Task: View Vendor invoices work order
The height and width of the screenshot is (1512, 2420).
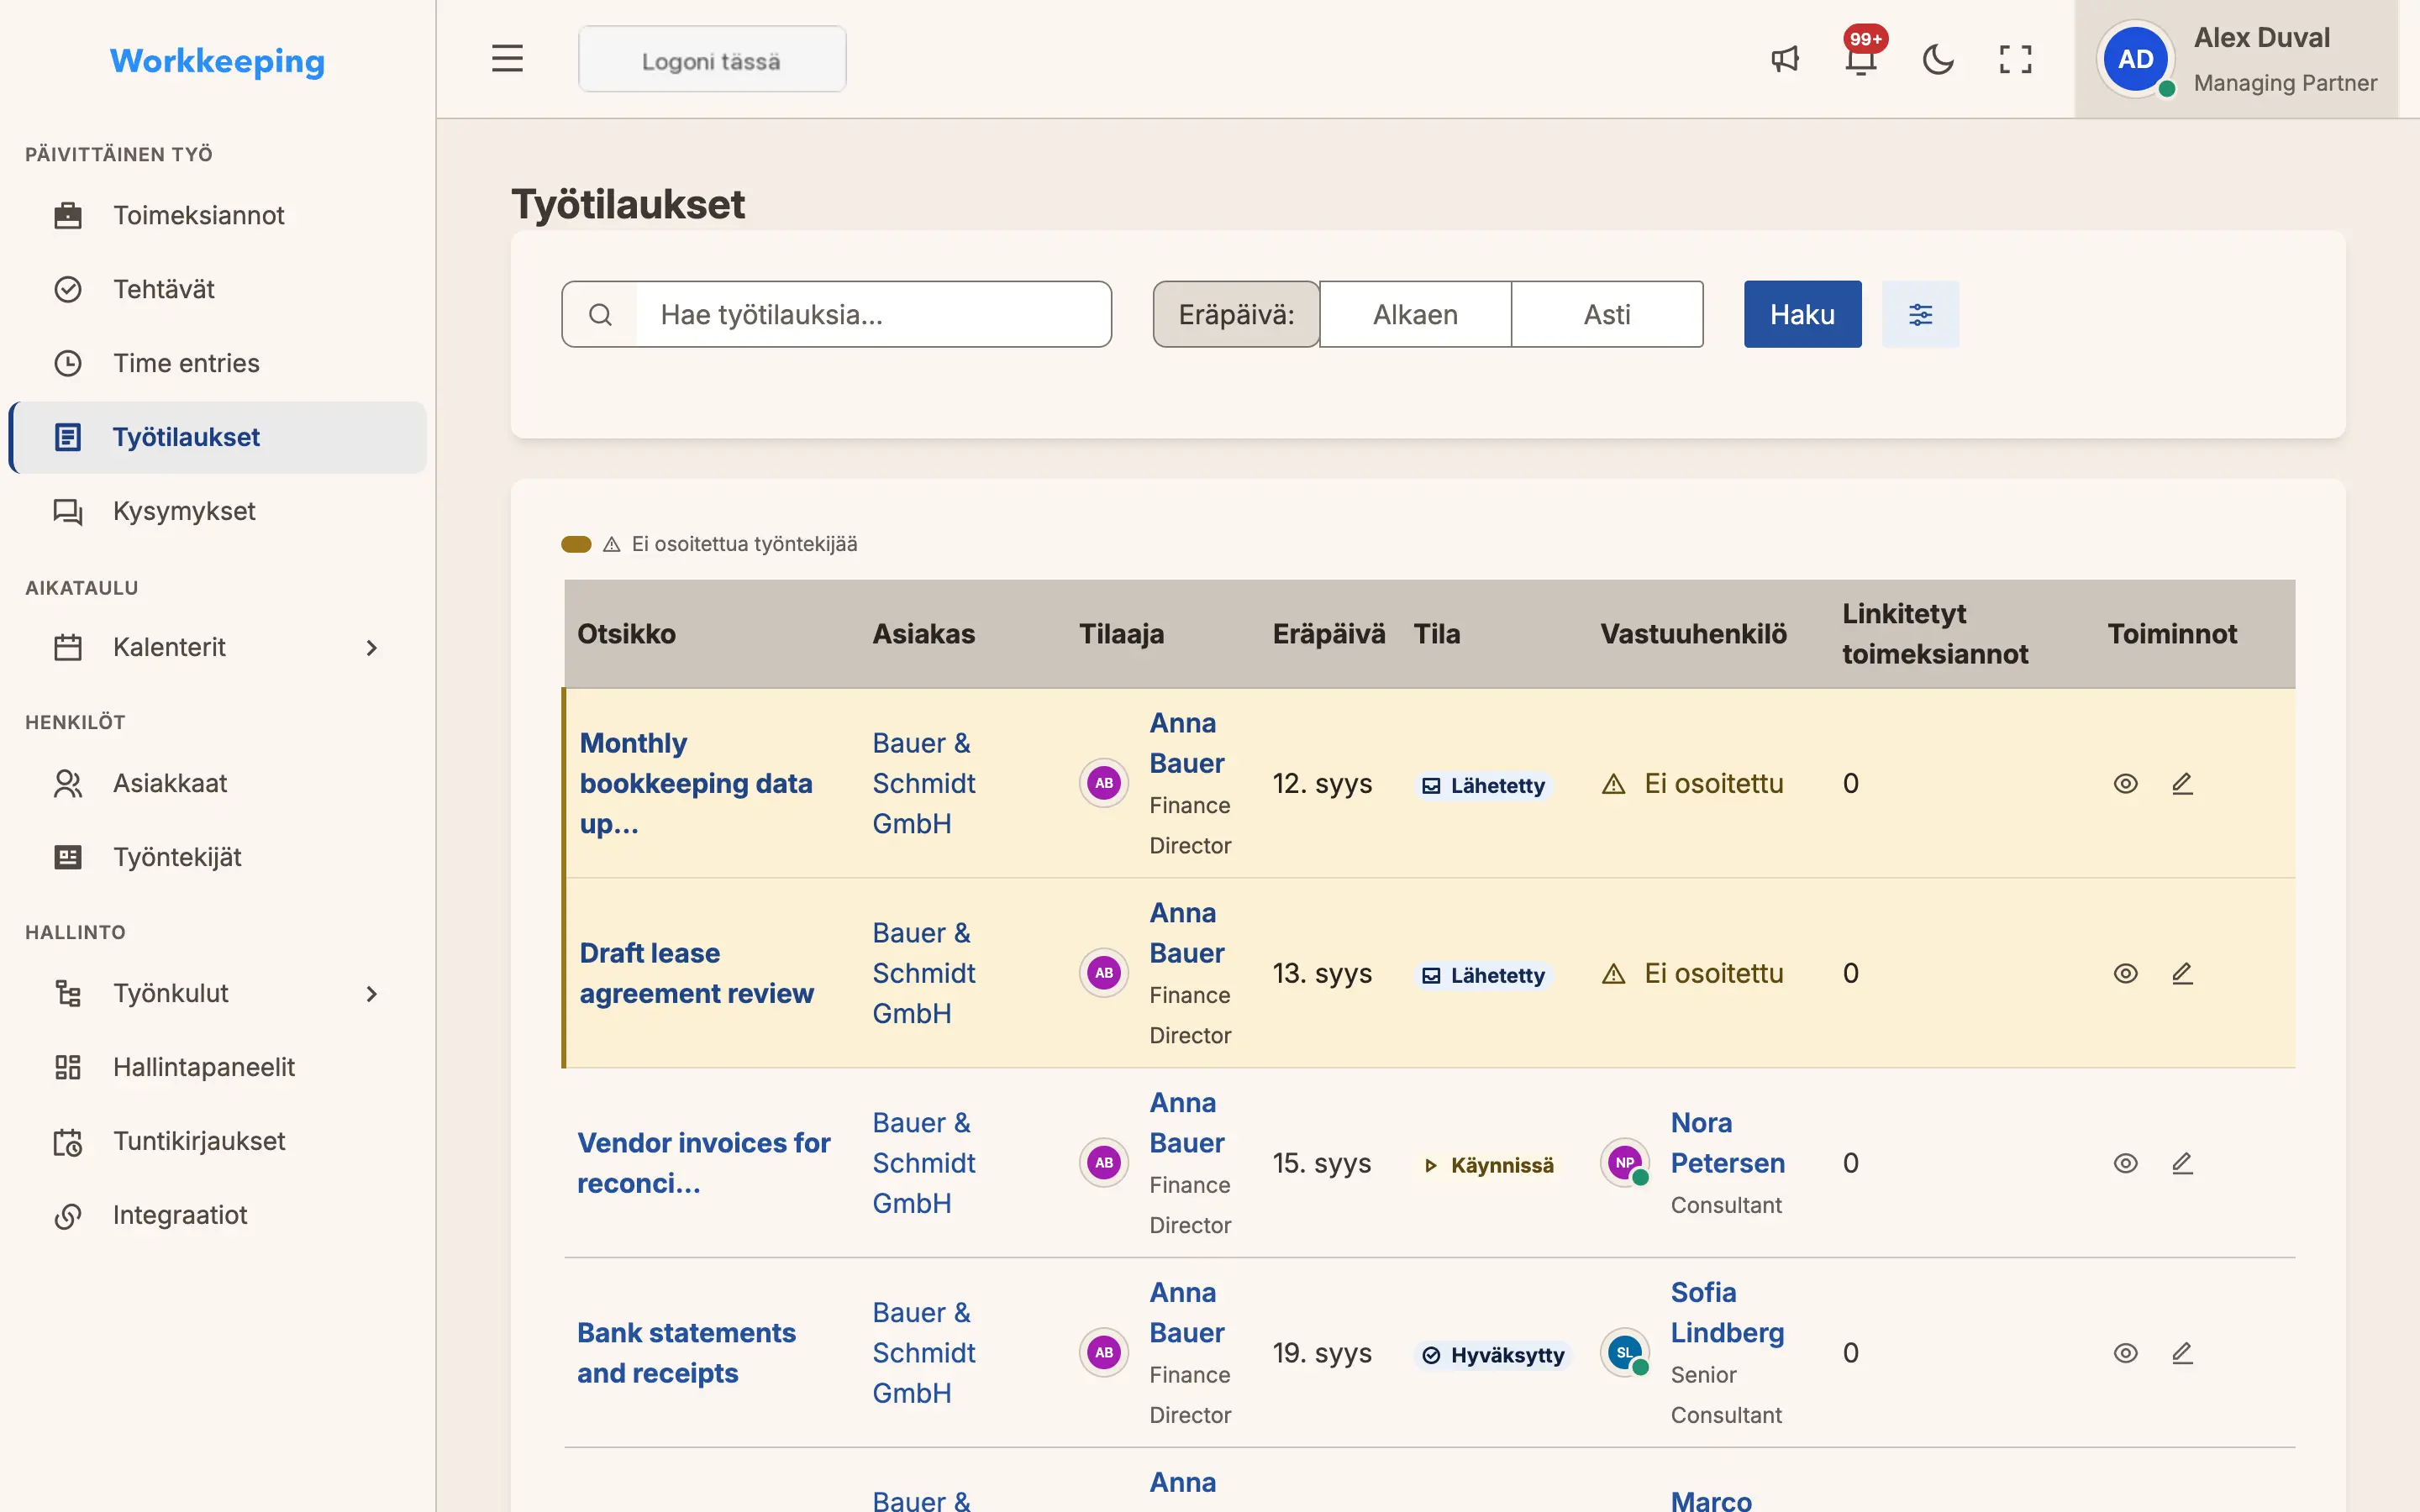Action: coord(2125,1163)
